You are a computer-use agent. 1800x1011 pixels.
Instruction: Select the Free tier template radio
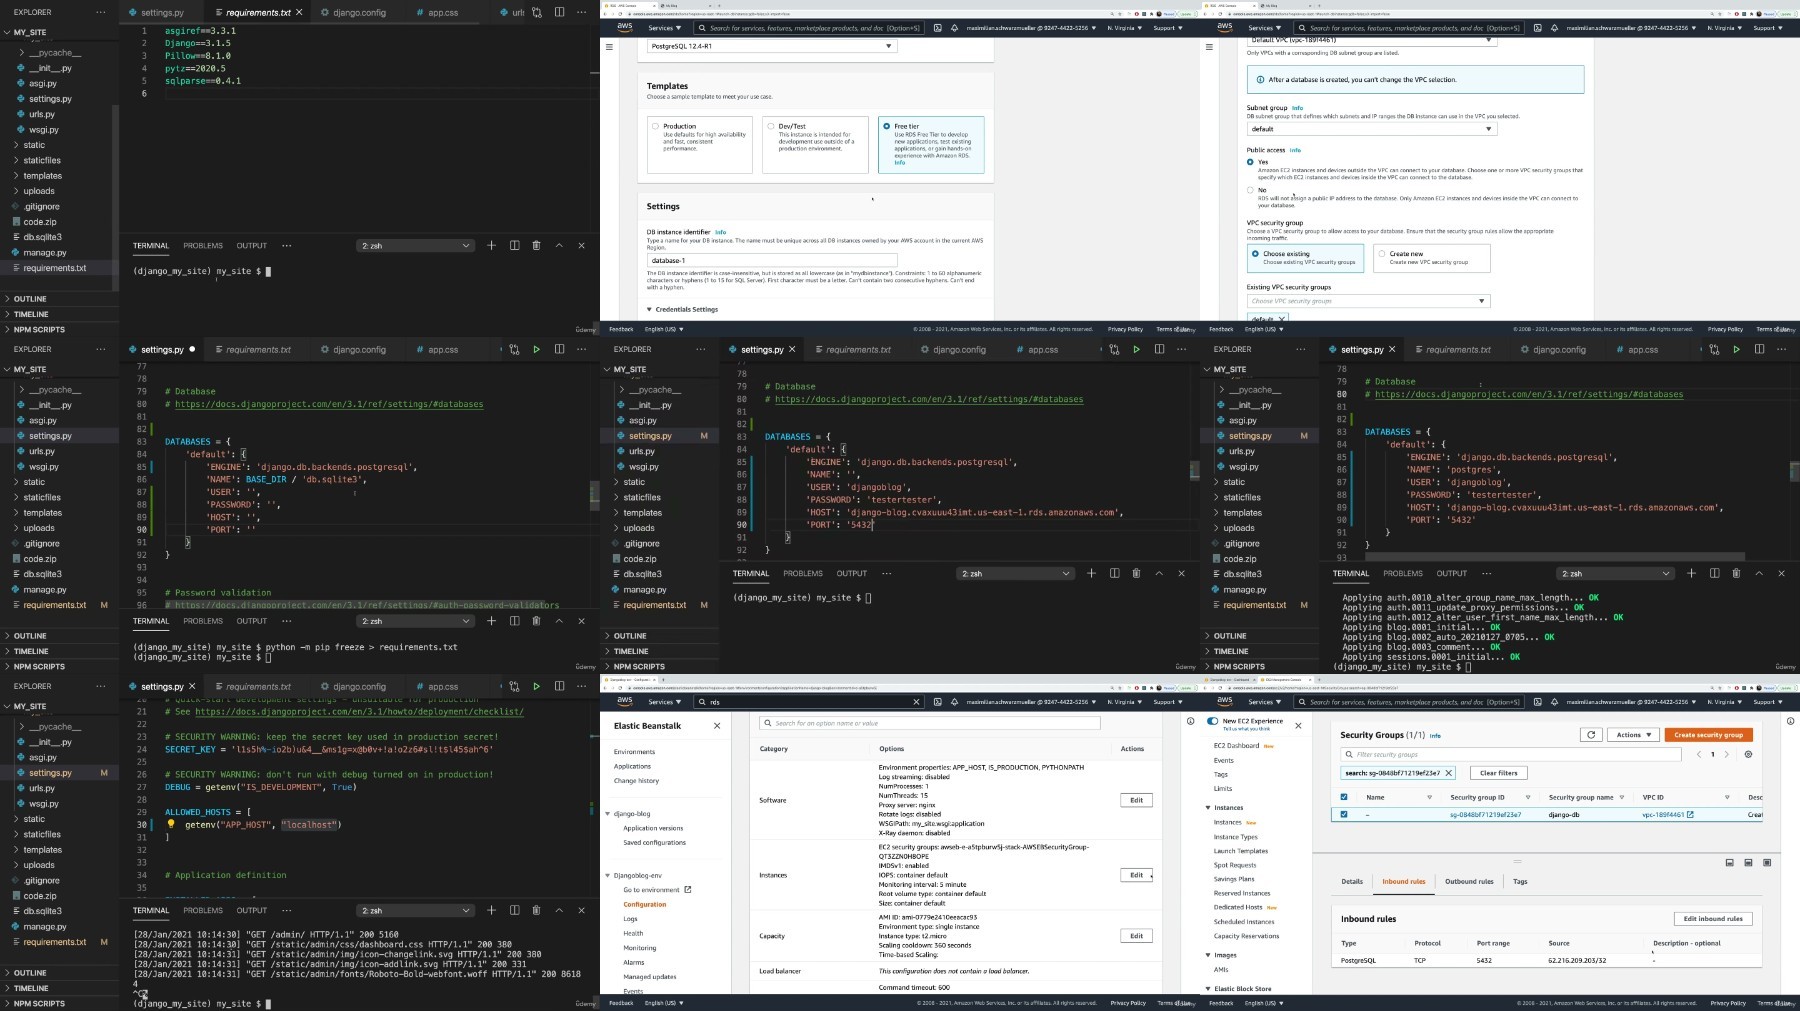886,126
